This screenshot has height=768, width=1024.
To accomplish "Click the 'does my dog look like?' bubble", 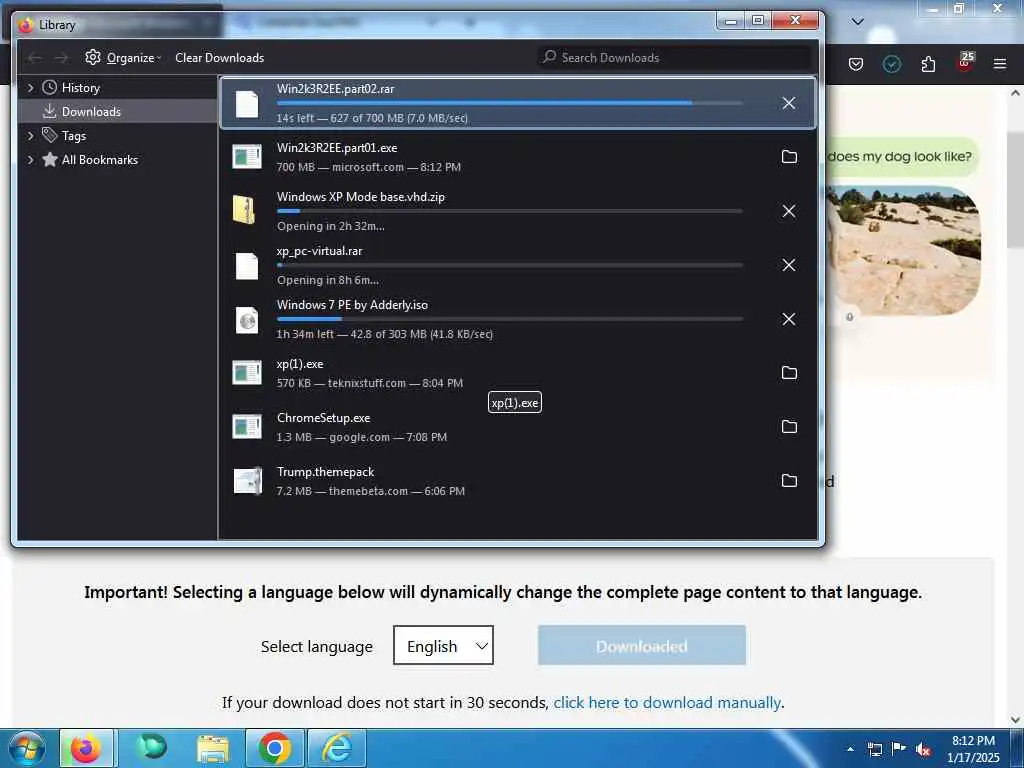I will [901, 157].
